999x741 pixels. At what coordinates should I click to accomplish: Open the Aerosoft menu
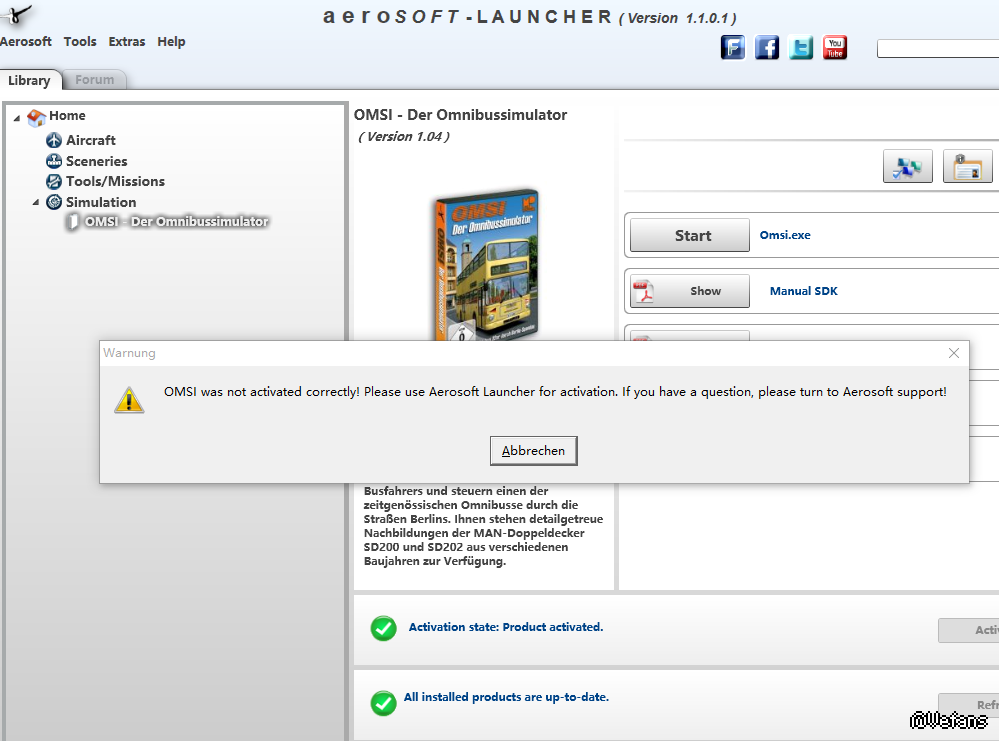tap(25, 41)
